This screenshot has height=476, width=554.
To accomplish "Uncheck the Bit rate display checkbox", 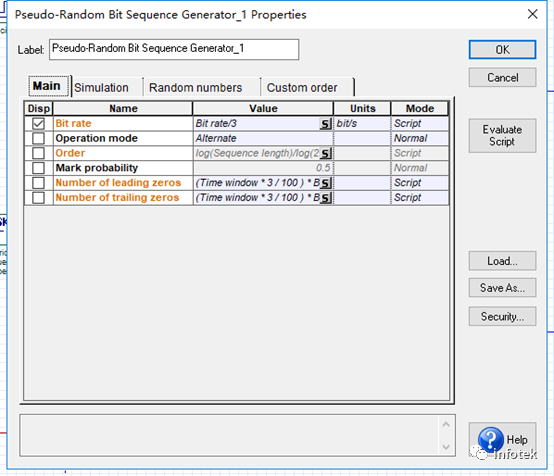I will coord(38,123).
